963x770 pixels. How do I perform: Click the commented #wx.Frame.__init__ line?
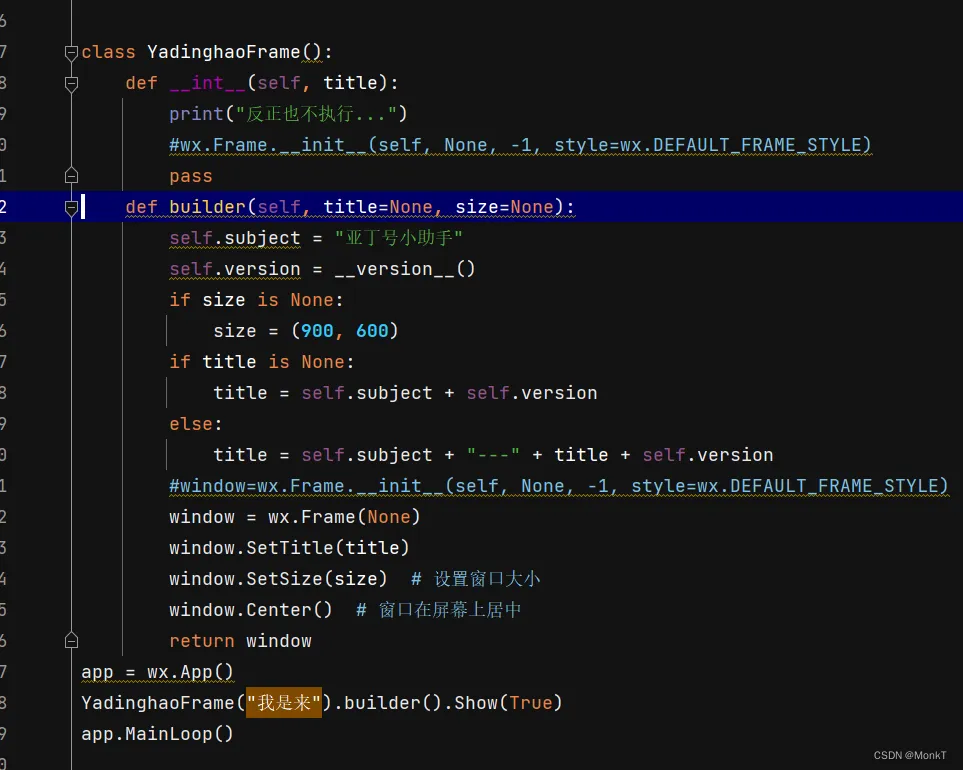click(520, 145)
